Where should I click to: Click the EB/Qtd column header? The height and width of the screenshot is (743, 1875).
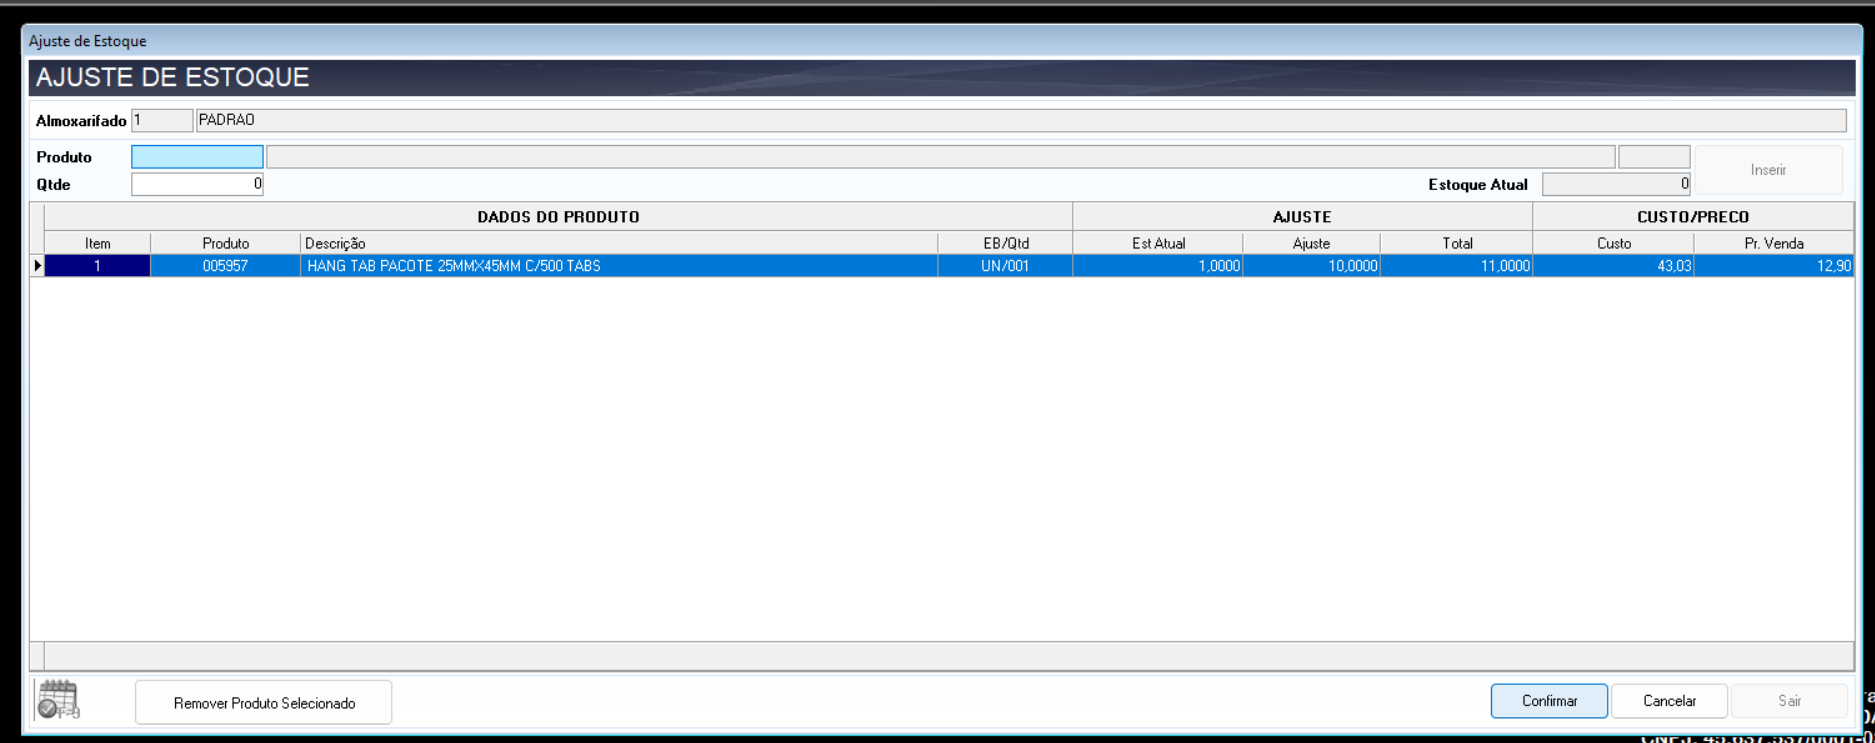1005,243
